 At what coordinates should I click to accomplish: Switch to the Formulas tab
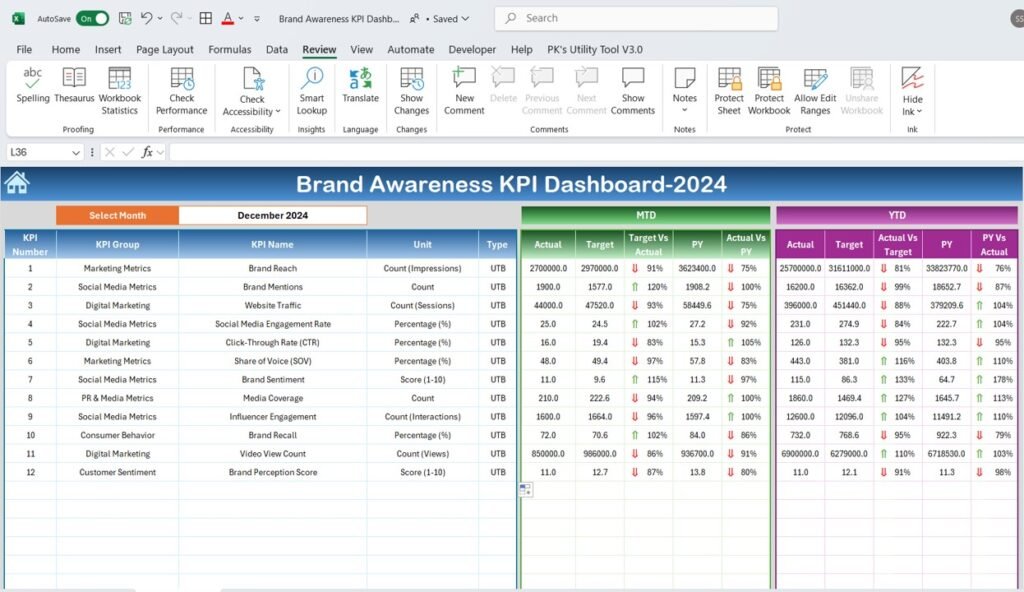[230, 49]
